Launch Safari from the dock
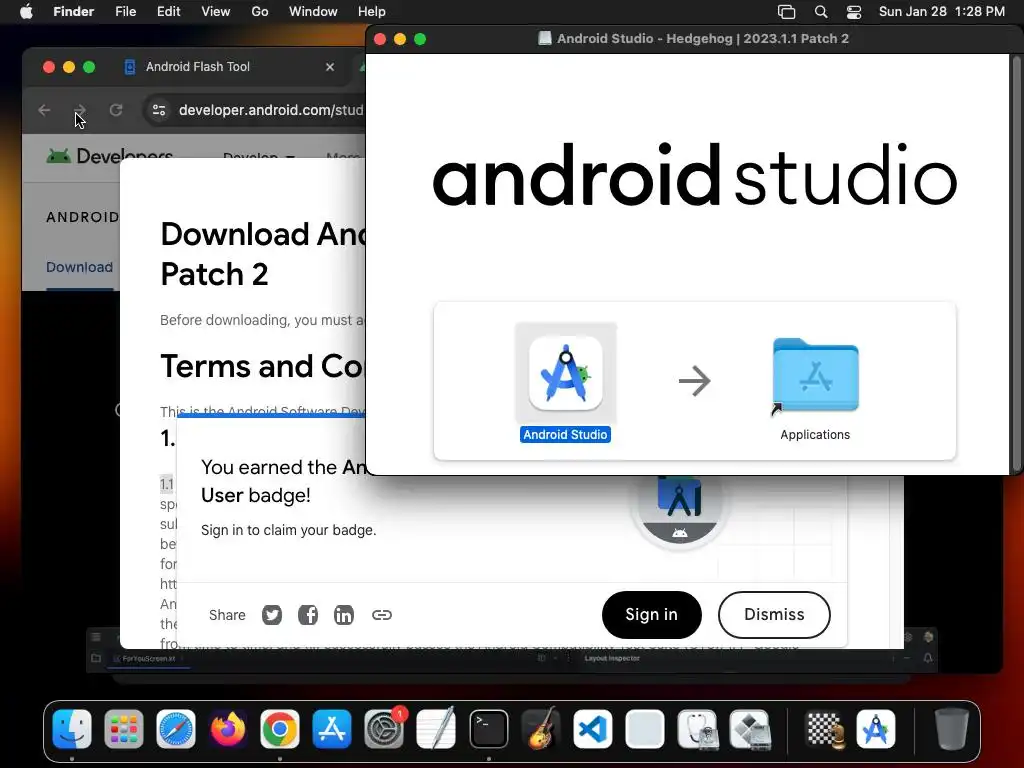Screen dimensions: 1024x768 pyautogui.click(x=176, y=729)
